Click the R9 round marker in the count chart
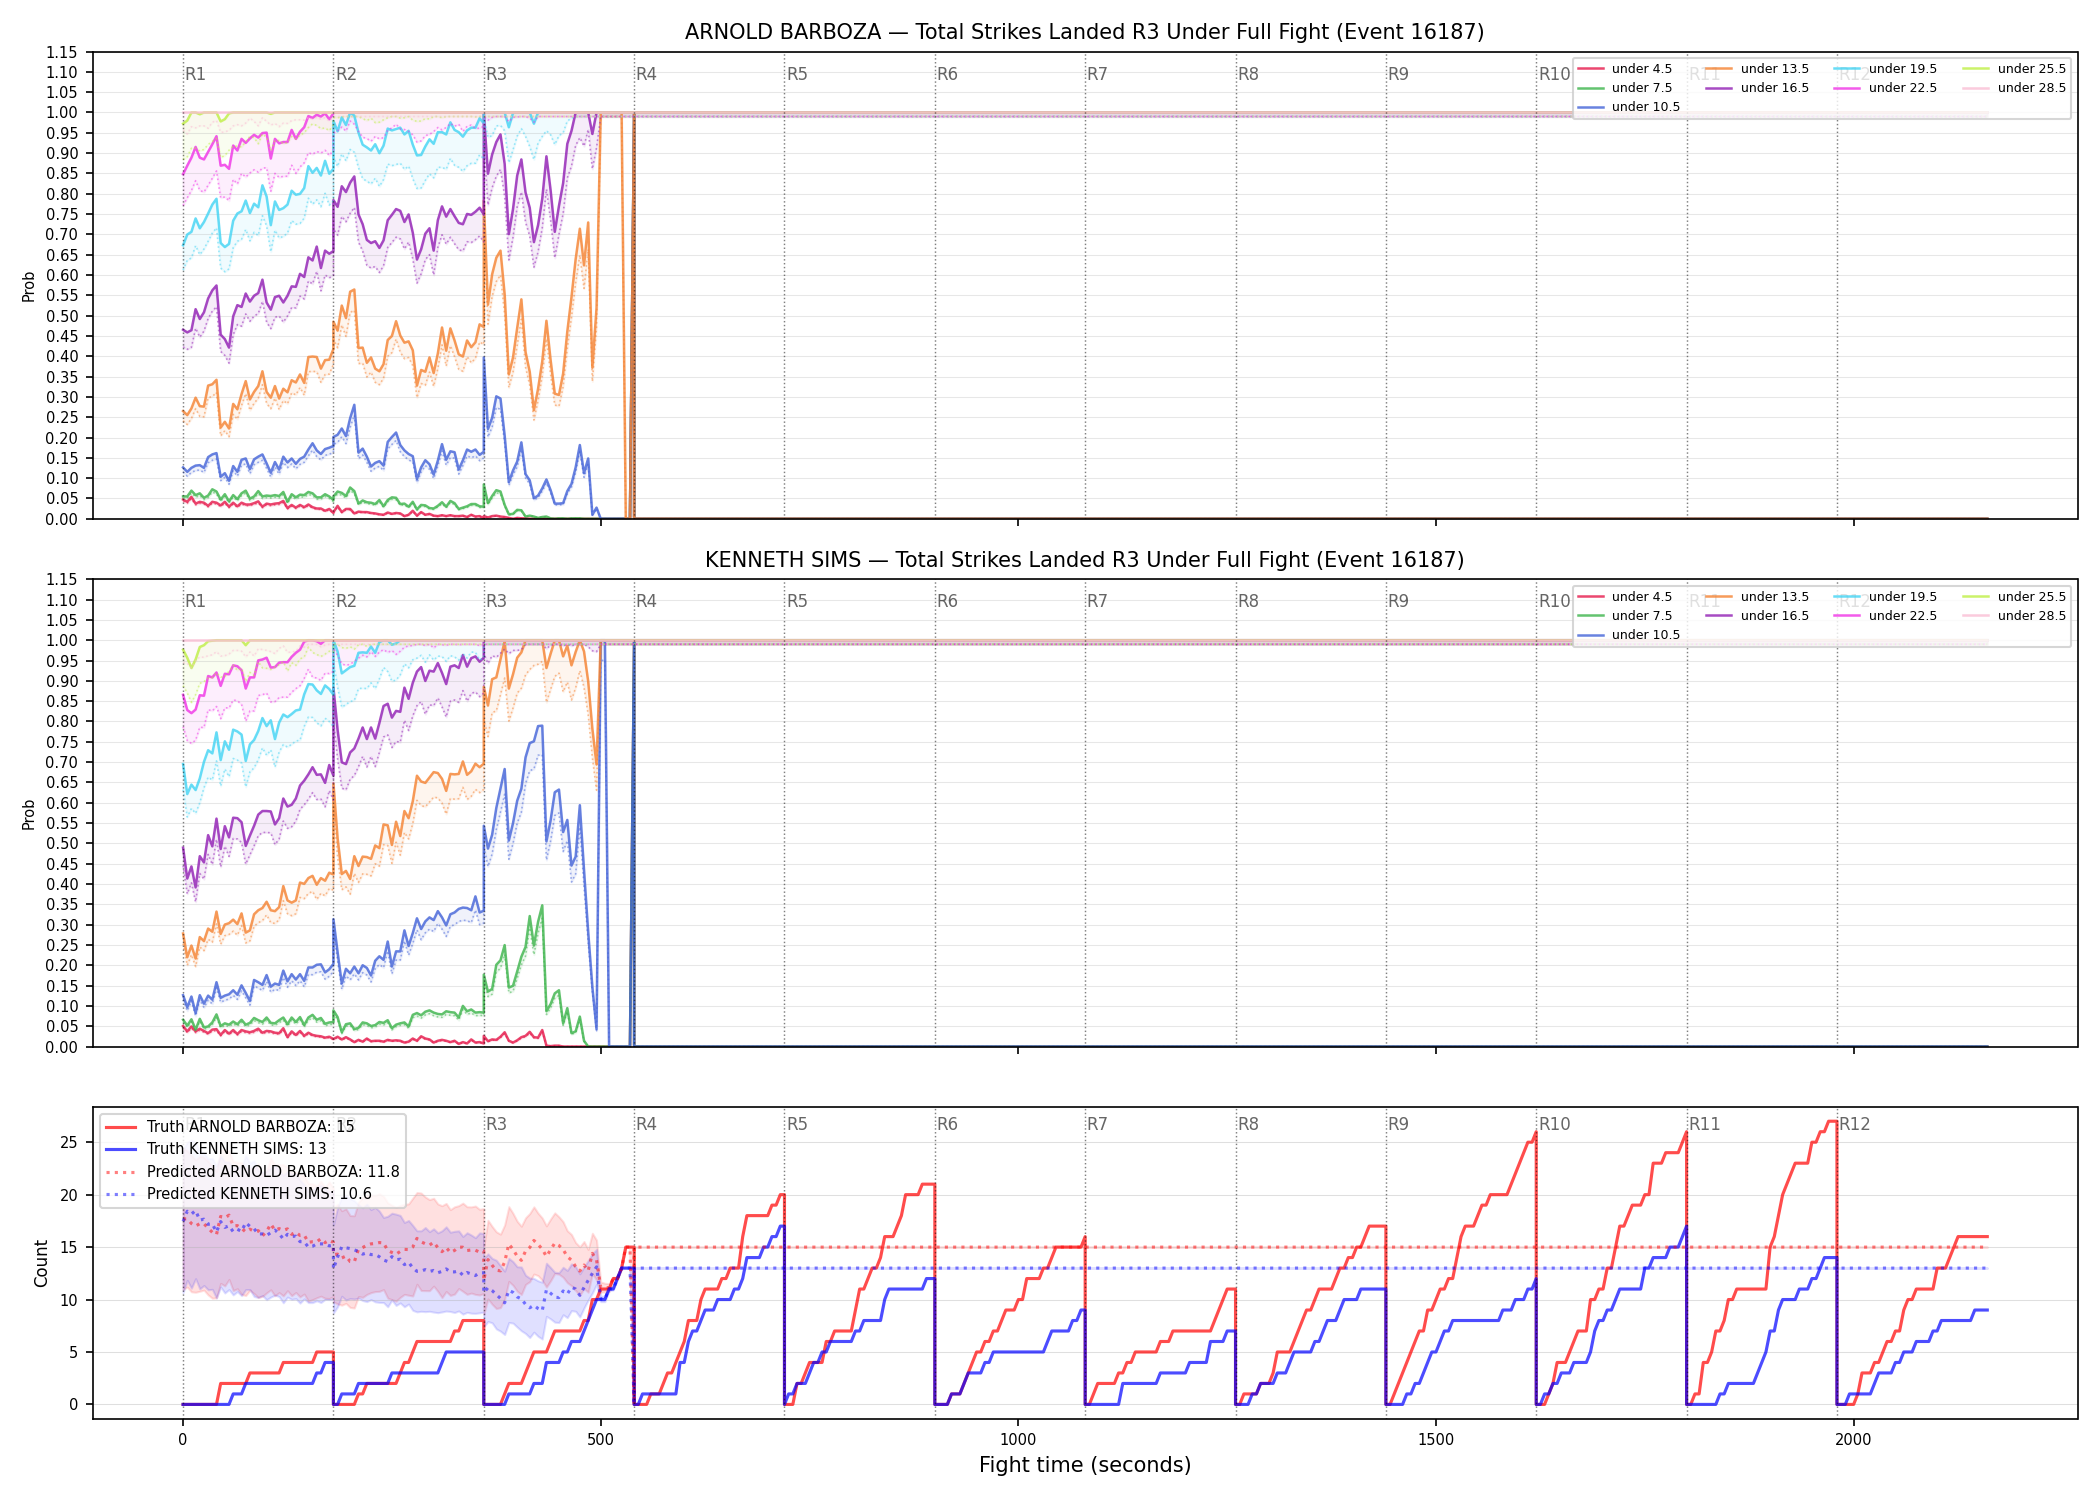This screenshot has height=1500, width=2100. pos(1398,1124)
